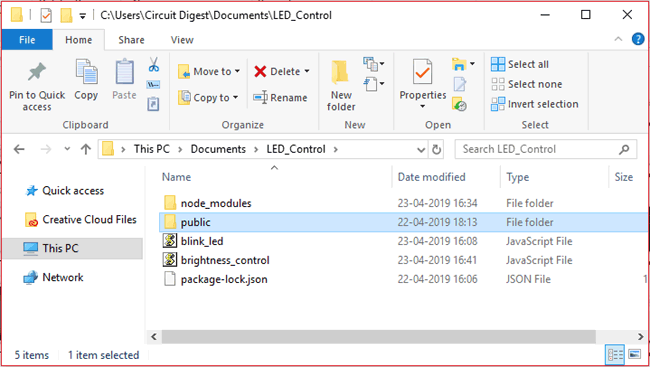Open the Share ribbon tab
This screenshot has height=367, width=650.
[x=131, y=40]
